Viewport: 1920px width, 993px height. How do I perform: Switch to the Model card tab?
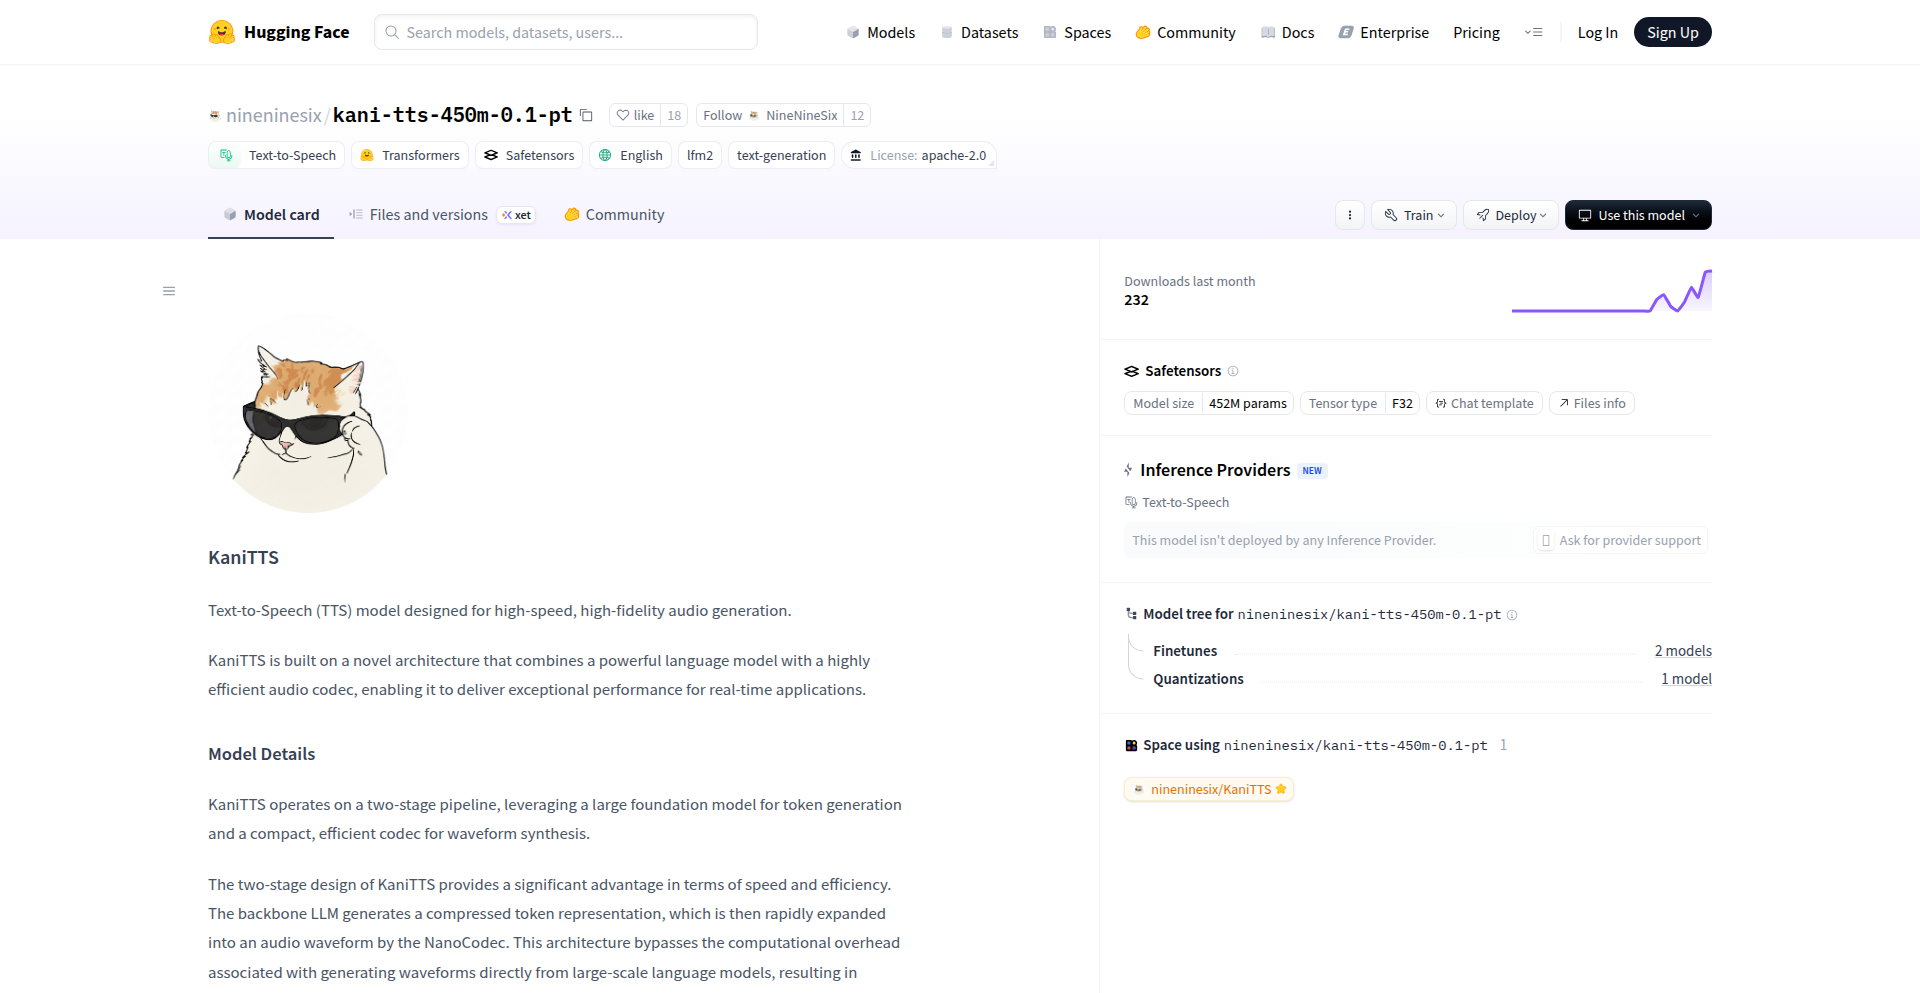(x=271, y=215)
